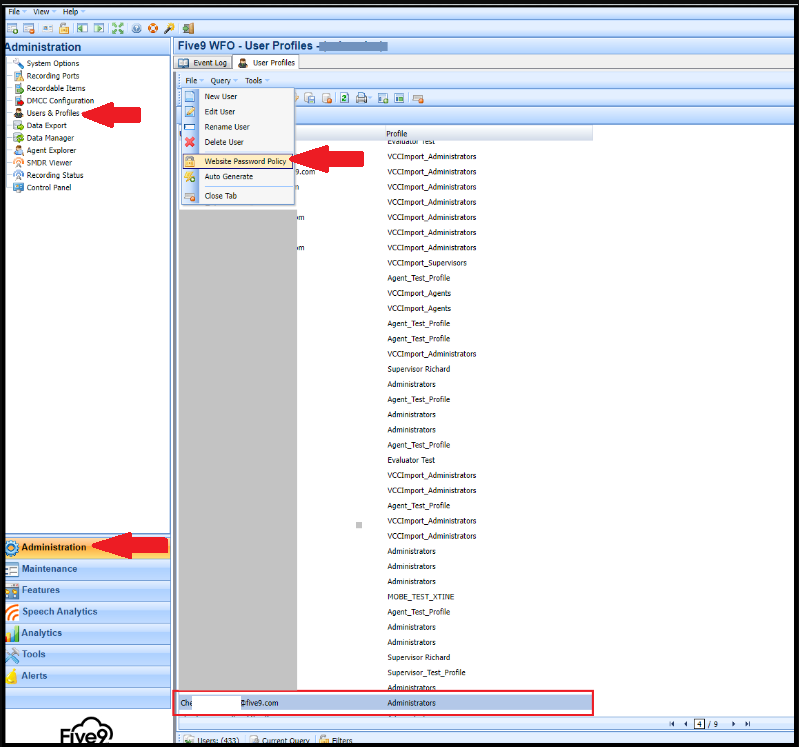The image size is (799, 747).
Task: Open Recordable Items tree item
Action: pos(56,88)
